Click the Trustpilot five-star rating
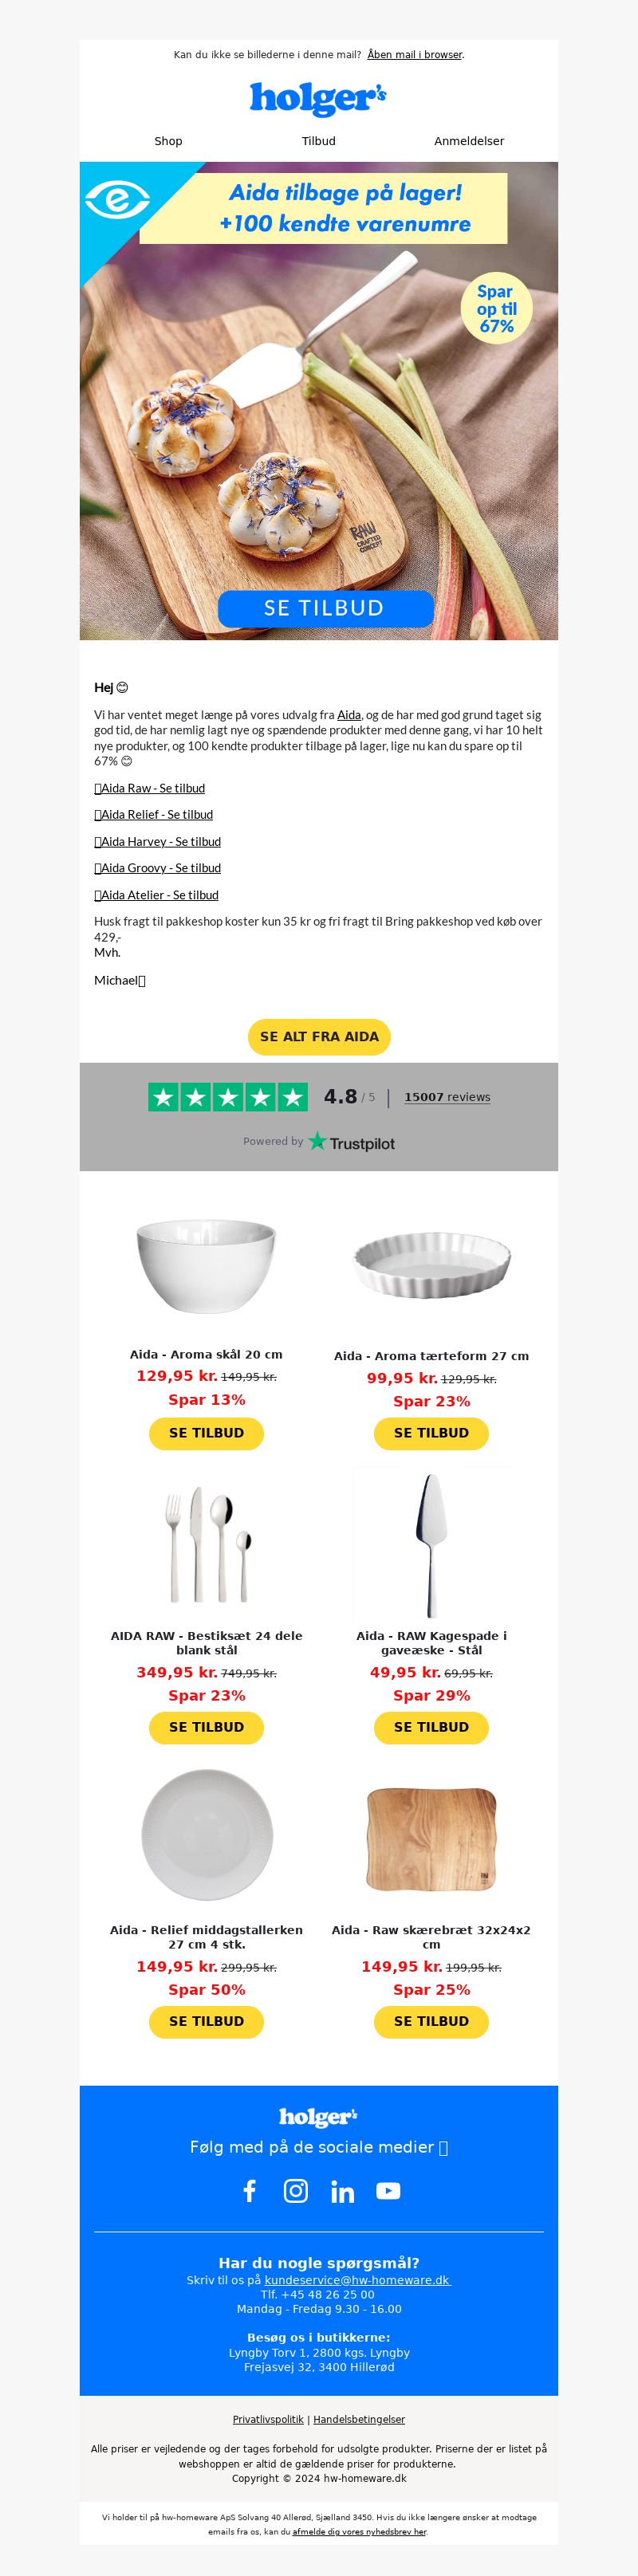Screen dimensions: 638x2576 click(228, 1097)
